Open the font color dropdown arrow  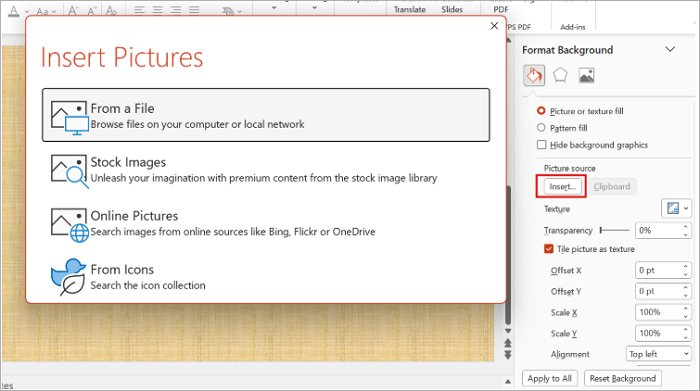tap(26, 12)
